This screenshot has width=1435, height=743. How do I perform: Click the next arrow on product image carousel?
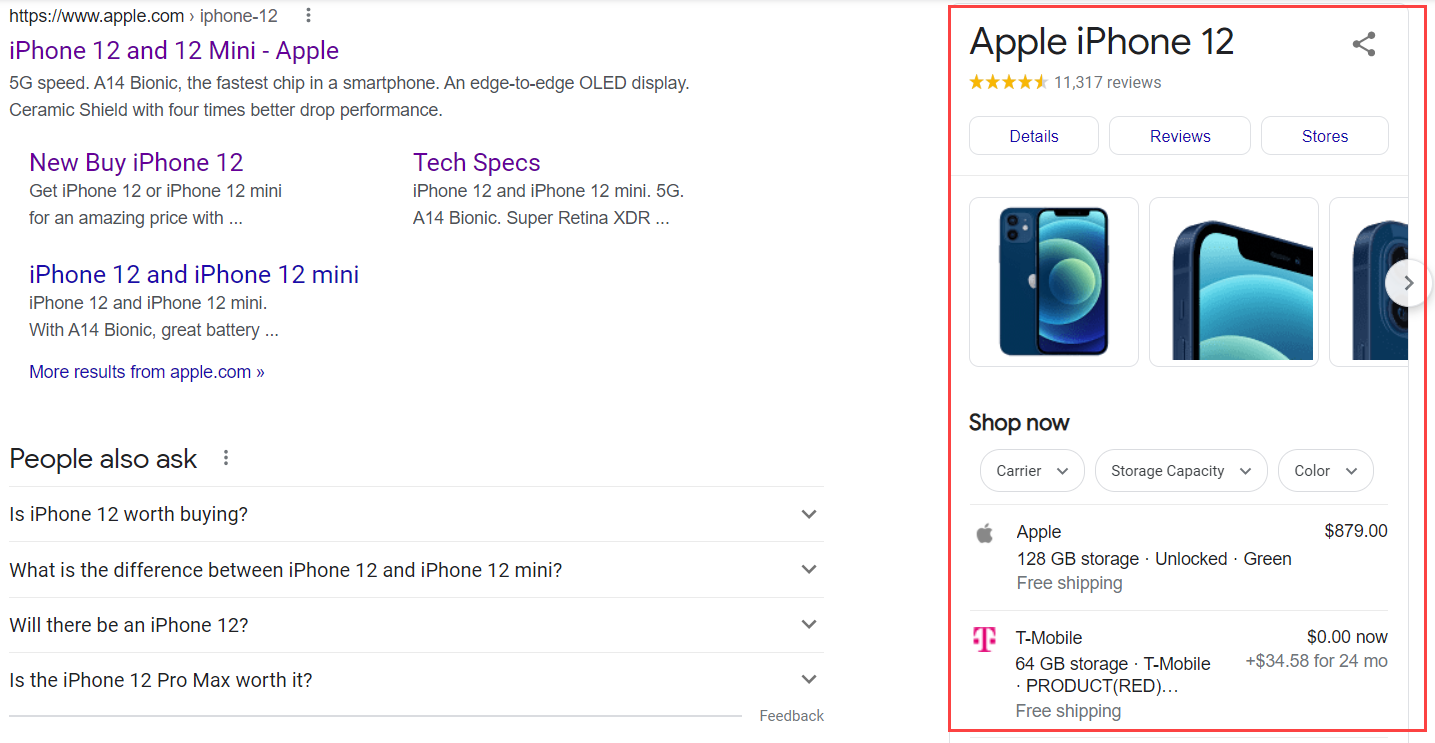1407,283
